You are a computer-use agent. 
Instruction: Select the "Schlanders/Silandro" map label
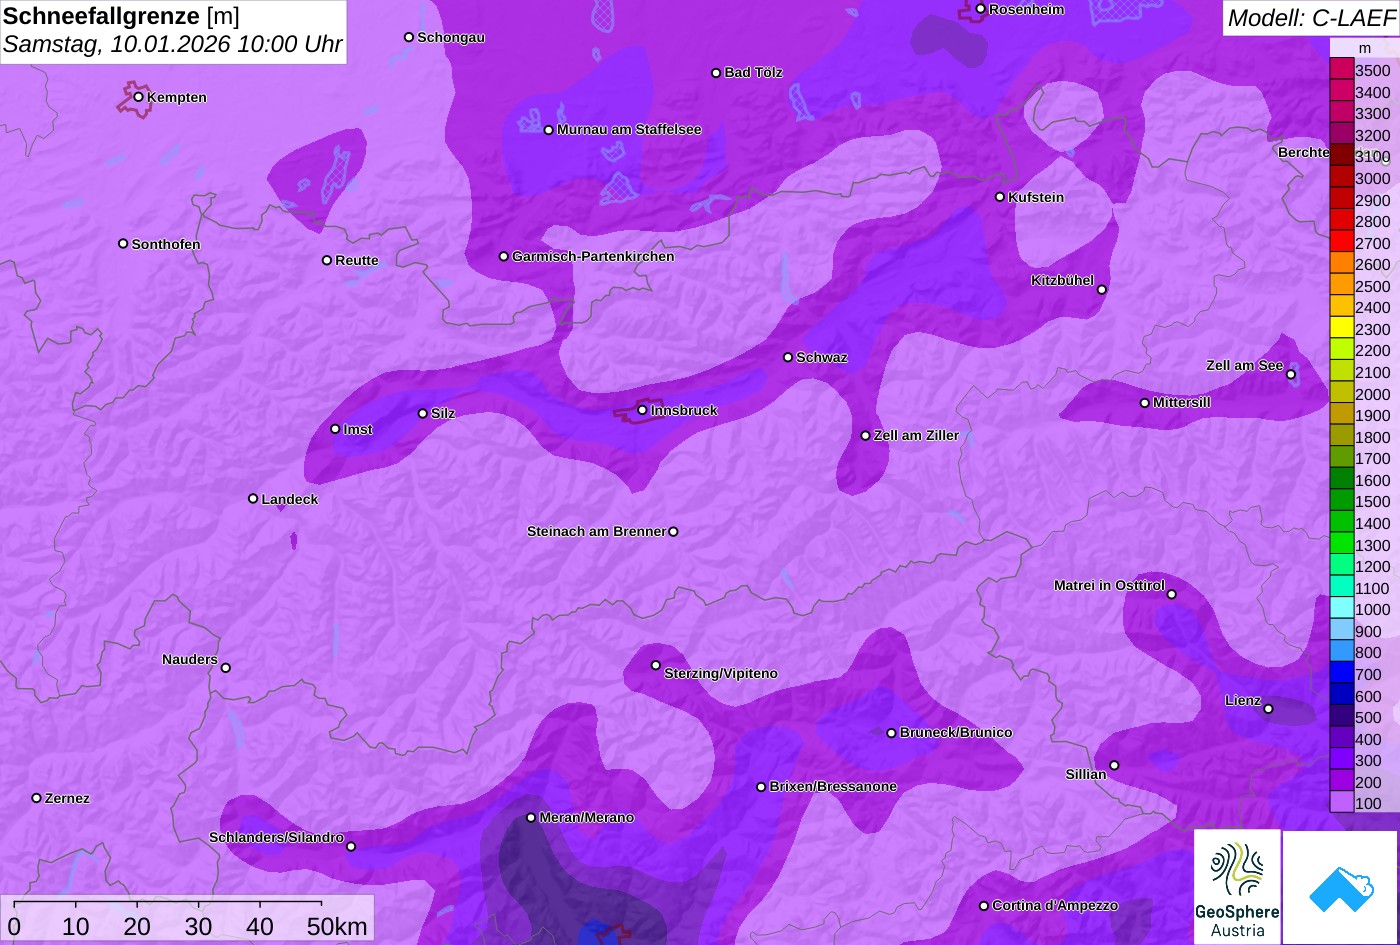point(276,838)
